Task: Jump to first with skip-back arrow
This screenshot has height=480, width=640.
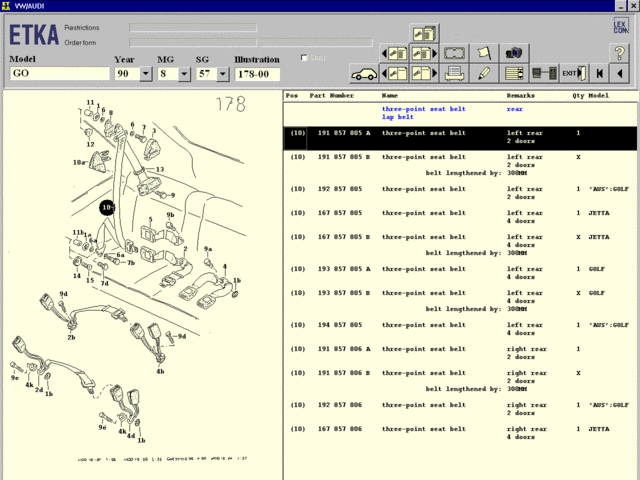Action: [599, 74]
